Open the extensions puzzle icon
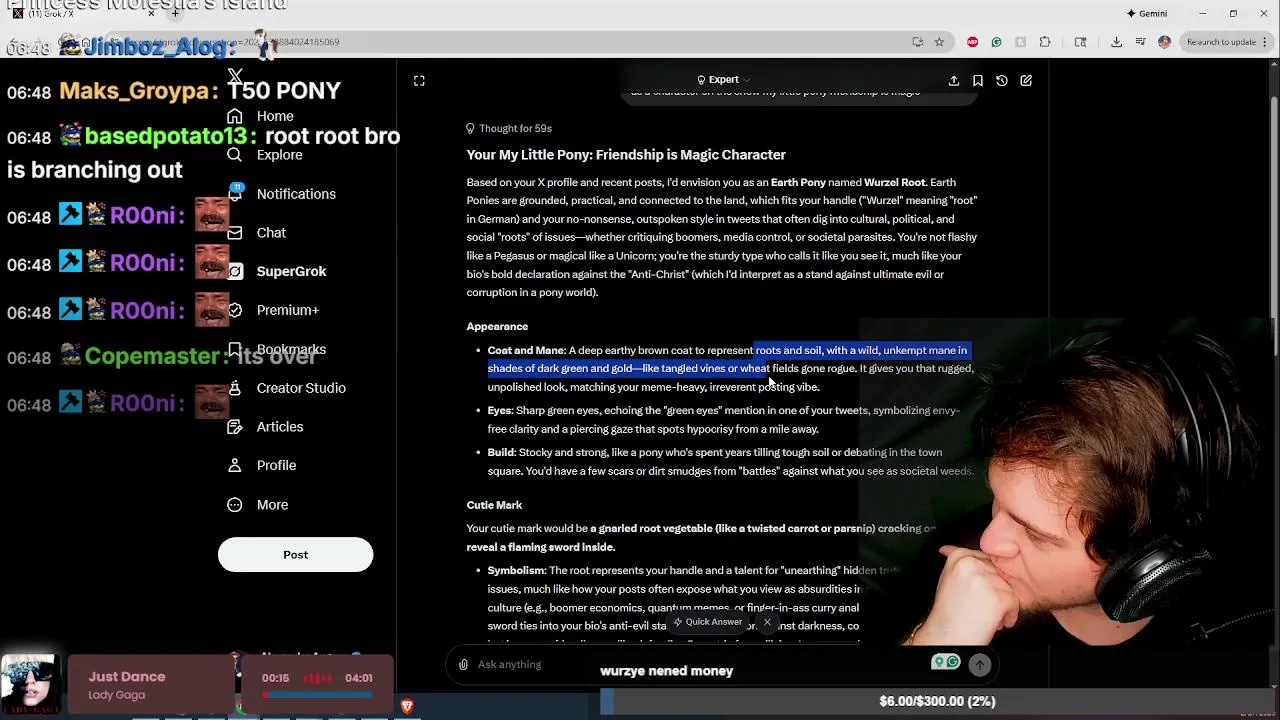Screen dimensions: 1280x720 [1045, 42]
